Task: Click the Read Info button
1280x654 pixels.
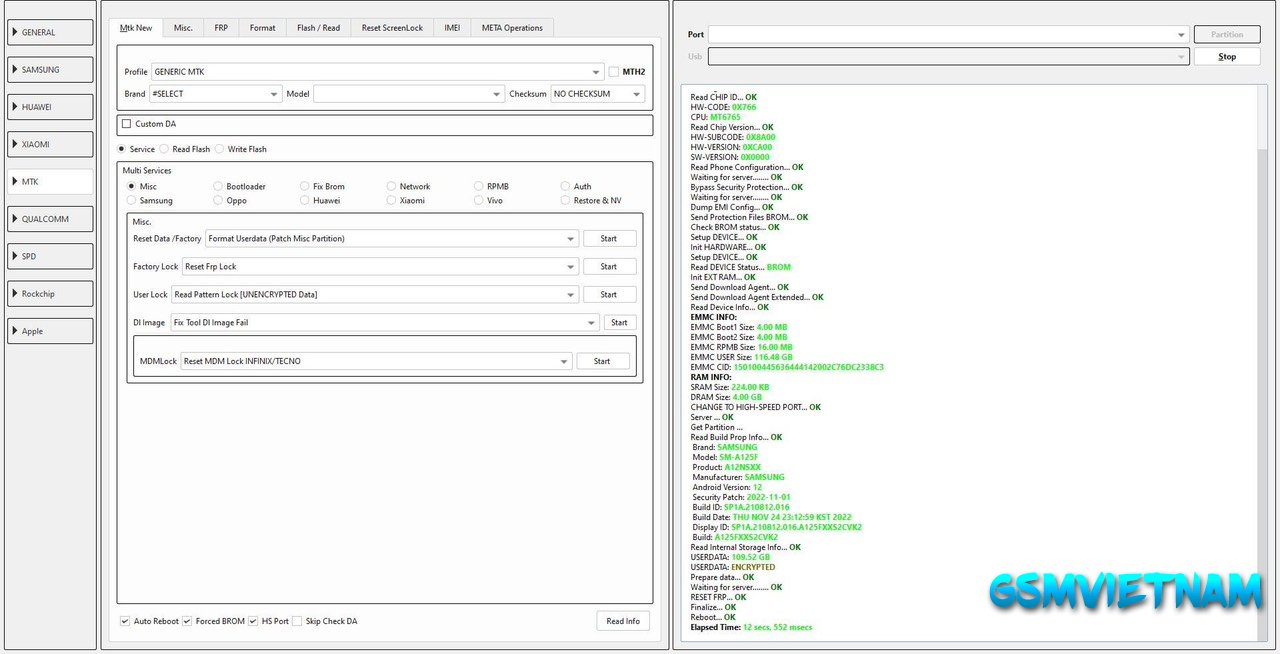Action: click(623, 621)
